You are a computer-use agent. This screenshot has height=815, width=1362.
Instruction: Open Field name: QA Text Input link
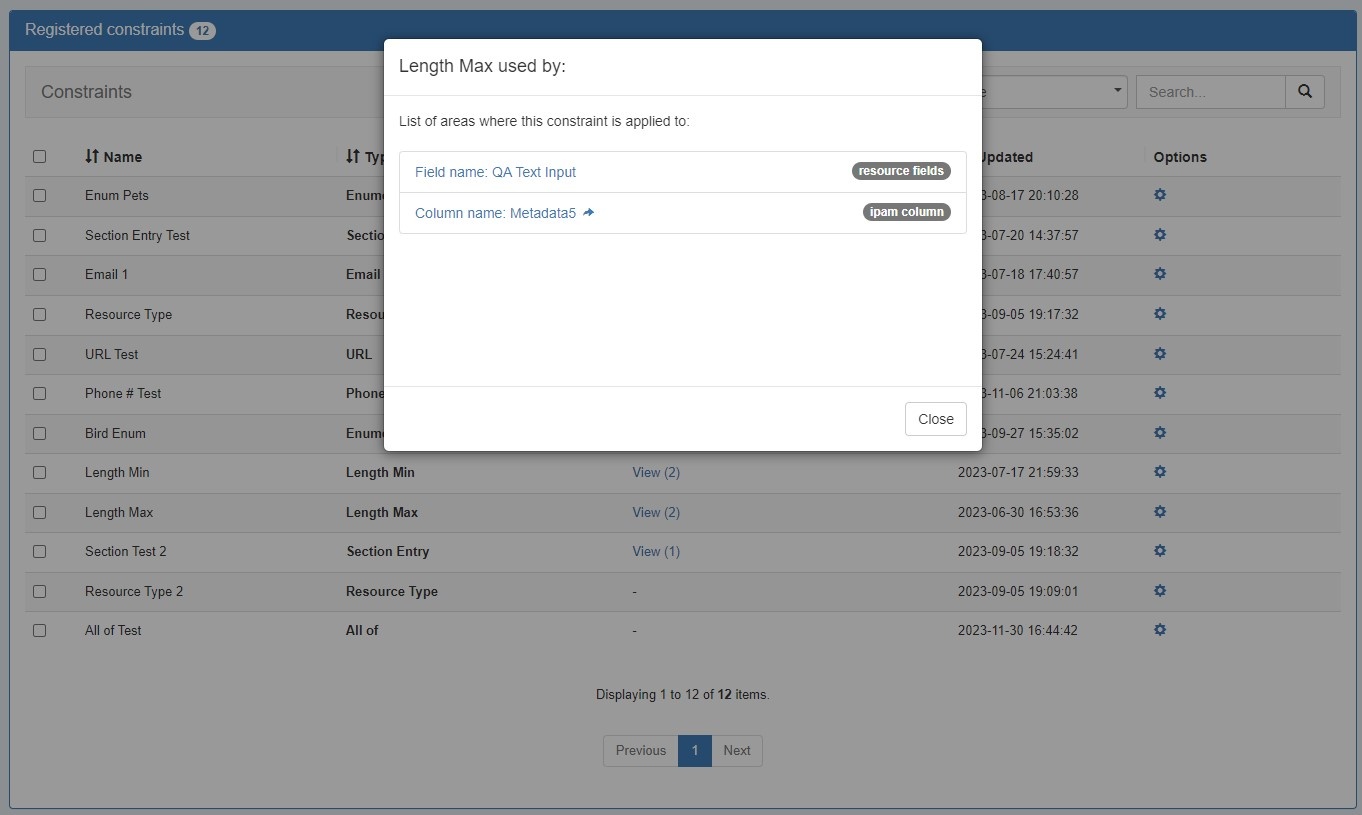(x=495, y=172)
